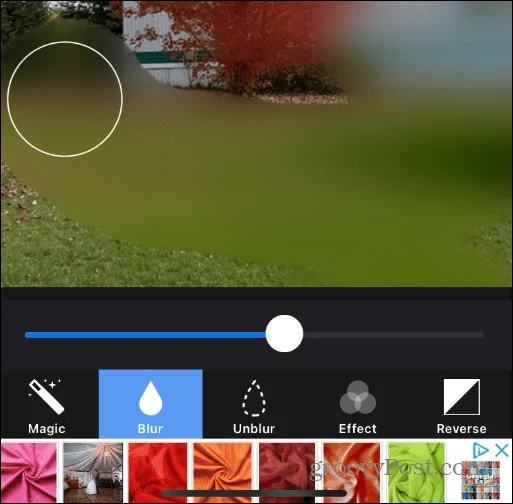This screenshot has height=504, width=513.
Task: Select the Blur droplet icon
Action: point(150,398)
